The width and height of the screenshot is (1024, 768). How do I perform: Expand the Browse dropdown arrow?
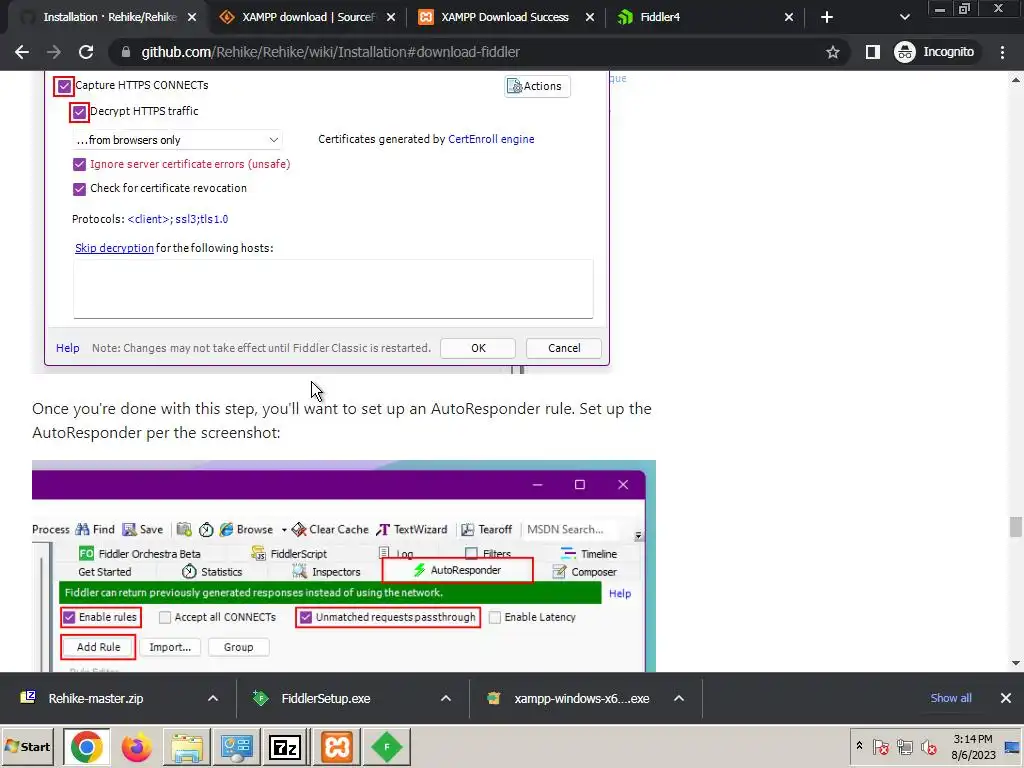(284, 530)
